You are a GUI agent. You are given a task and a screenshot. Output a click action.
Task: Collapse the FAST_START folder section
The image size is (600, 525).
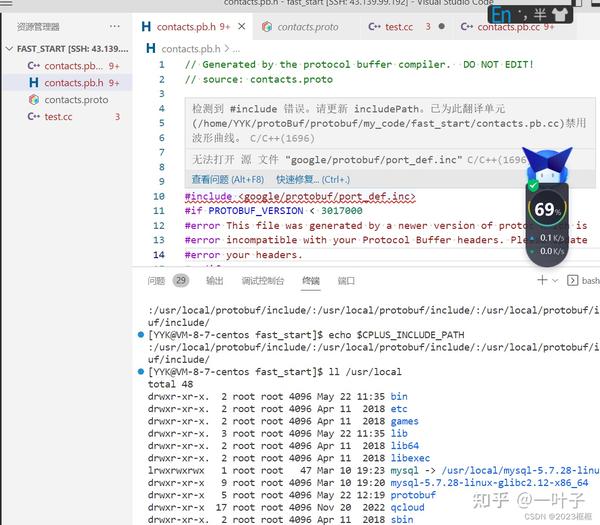point(10,49)
